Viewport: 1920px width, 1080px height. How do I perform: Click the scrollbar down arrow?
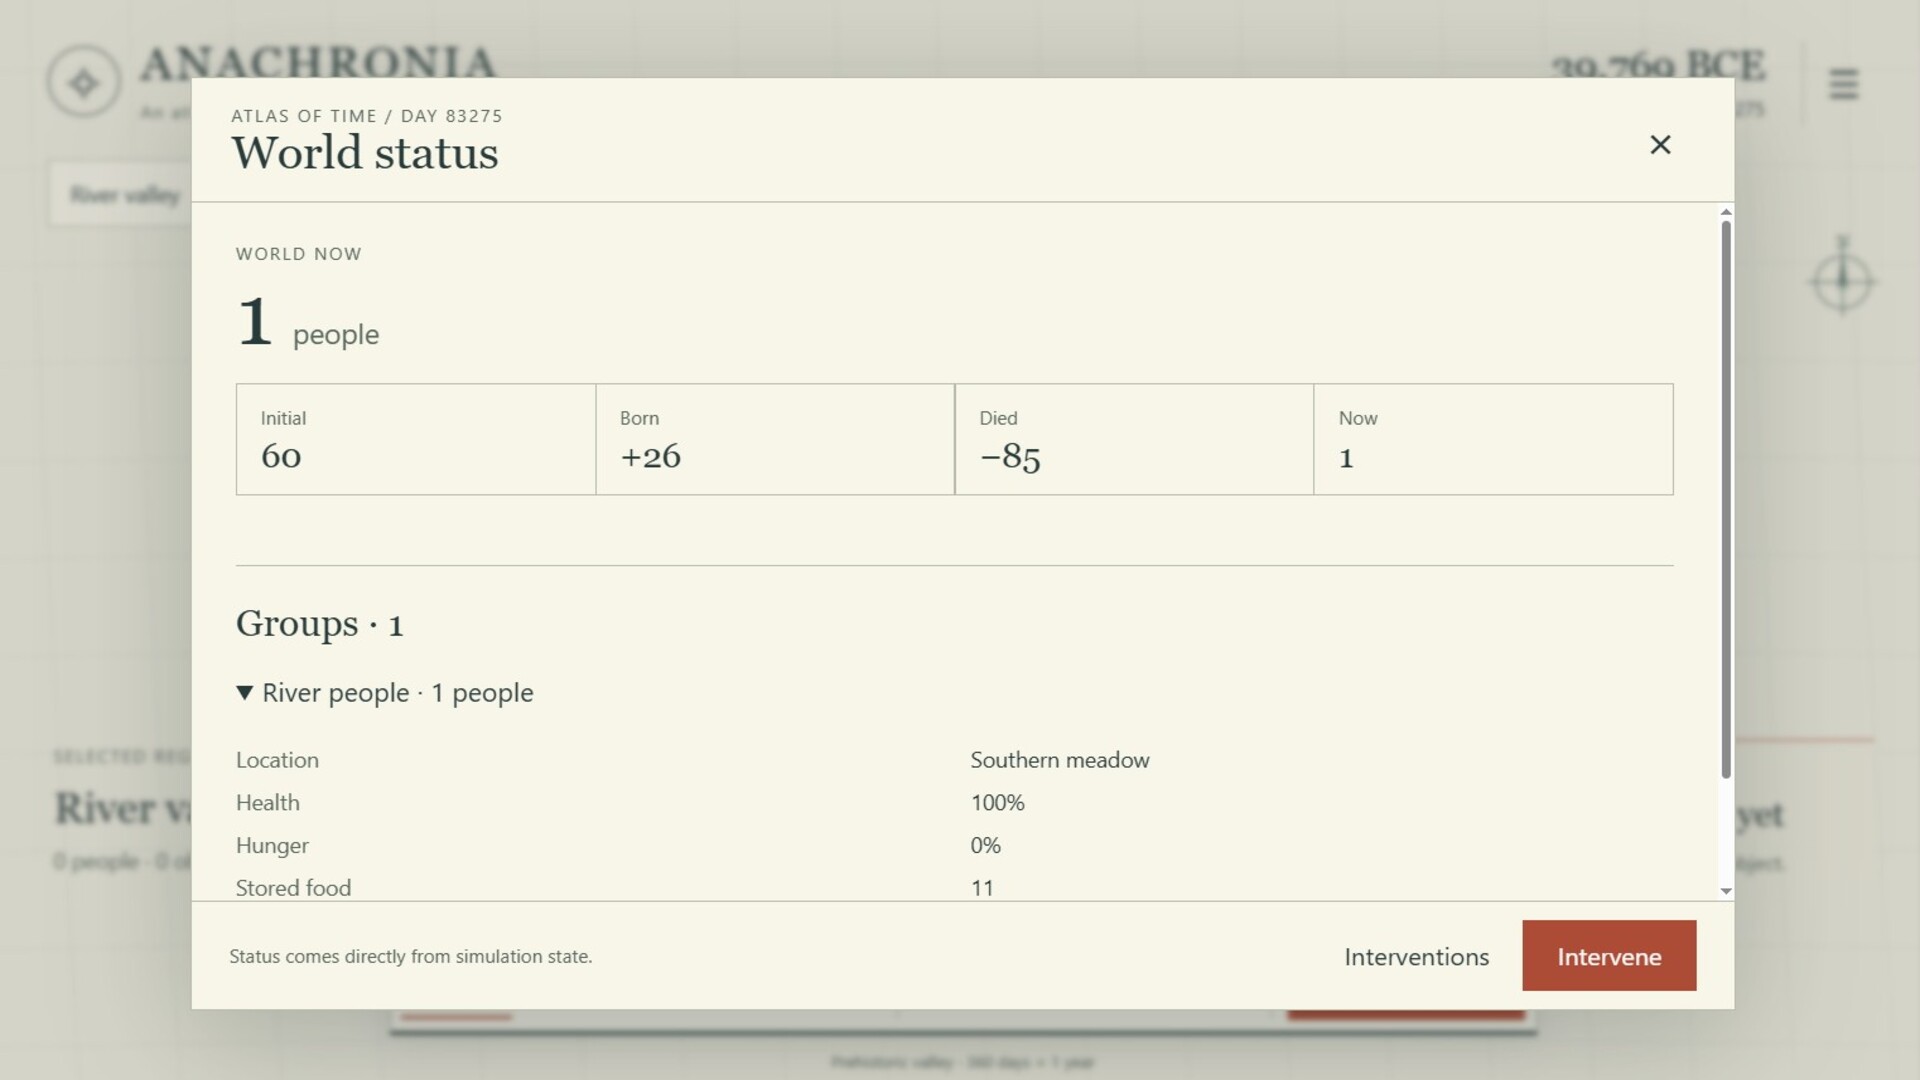1726,891
